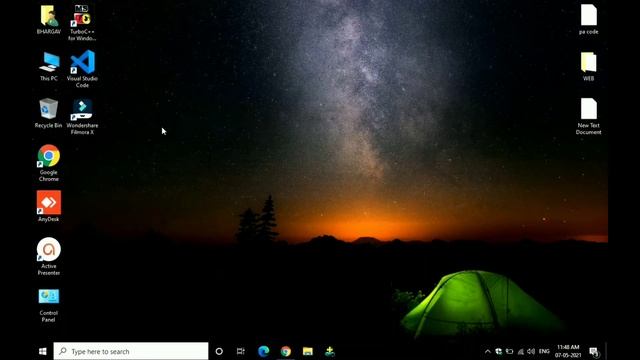This screenshot has height=360, width=640.
Task: Expand hidden system tray icons chevron
Action: pyautogui.click(x=487, y=351)
